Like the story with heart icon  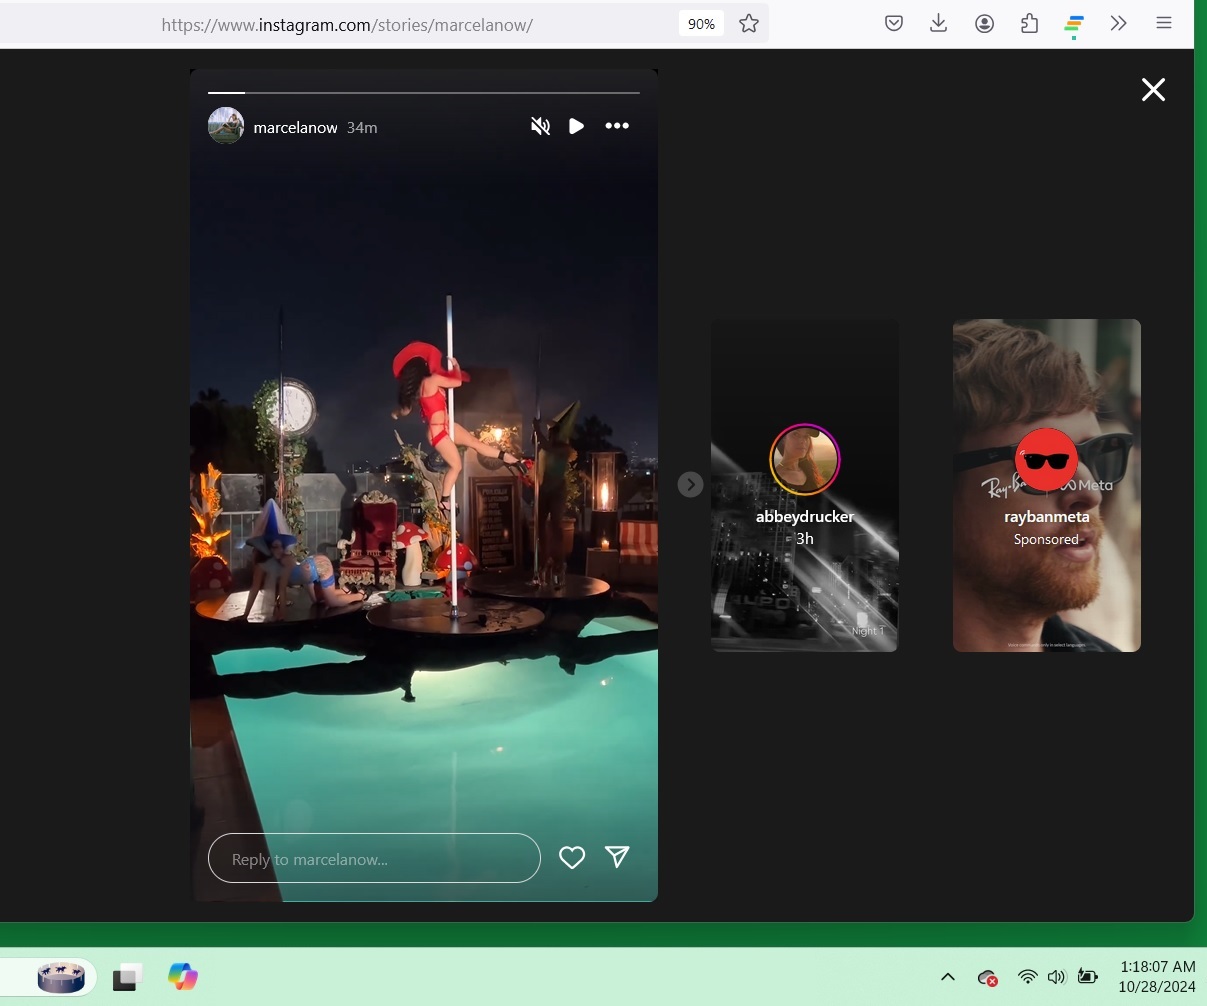click(x=572, y=857)
